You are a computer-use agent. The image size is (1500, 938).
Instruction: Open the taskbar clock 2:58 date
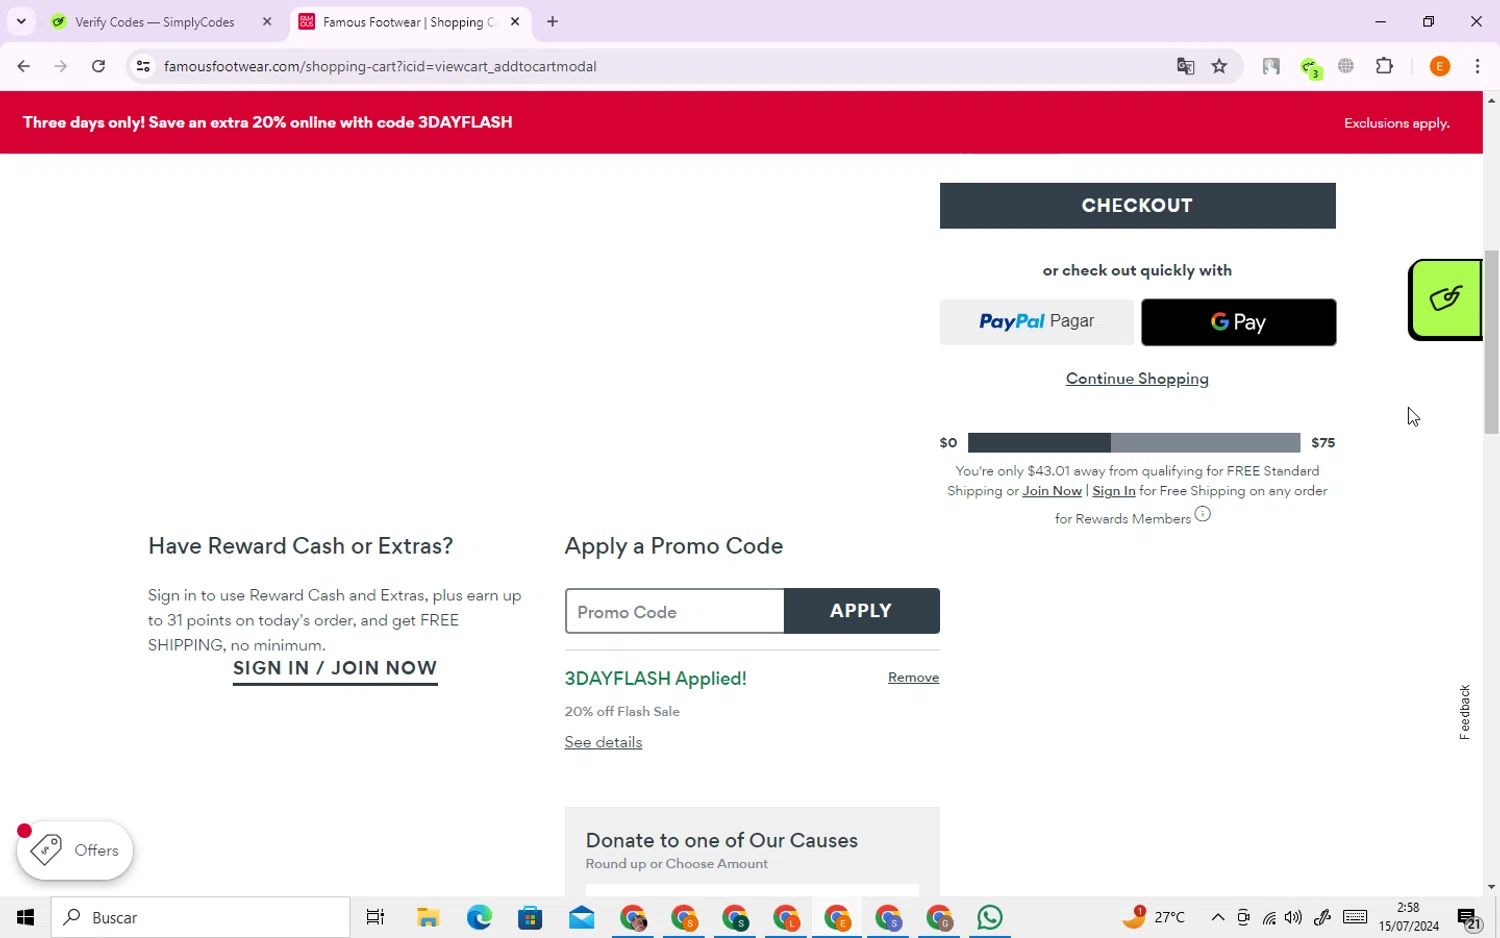tap(1408, 917)
